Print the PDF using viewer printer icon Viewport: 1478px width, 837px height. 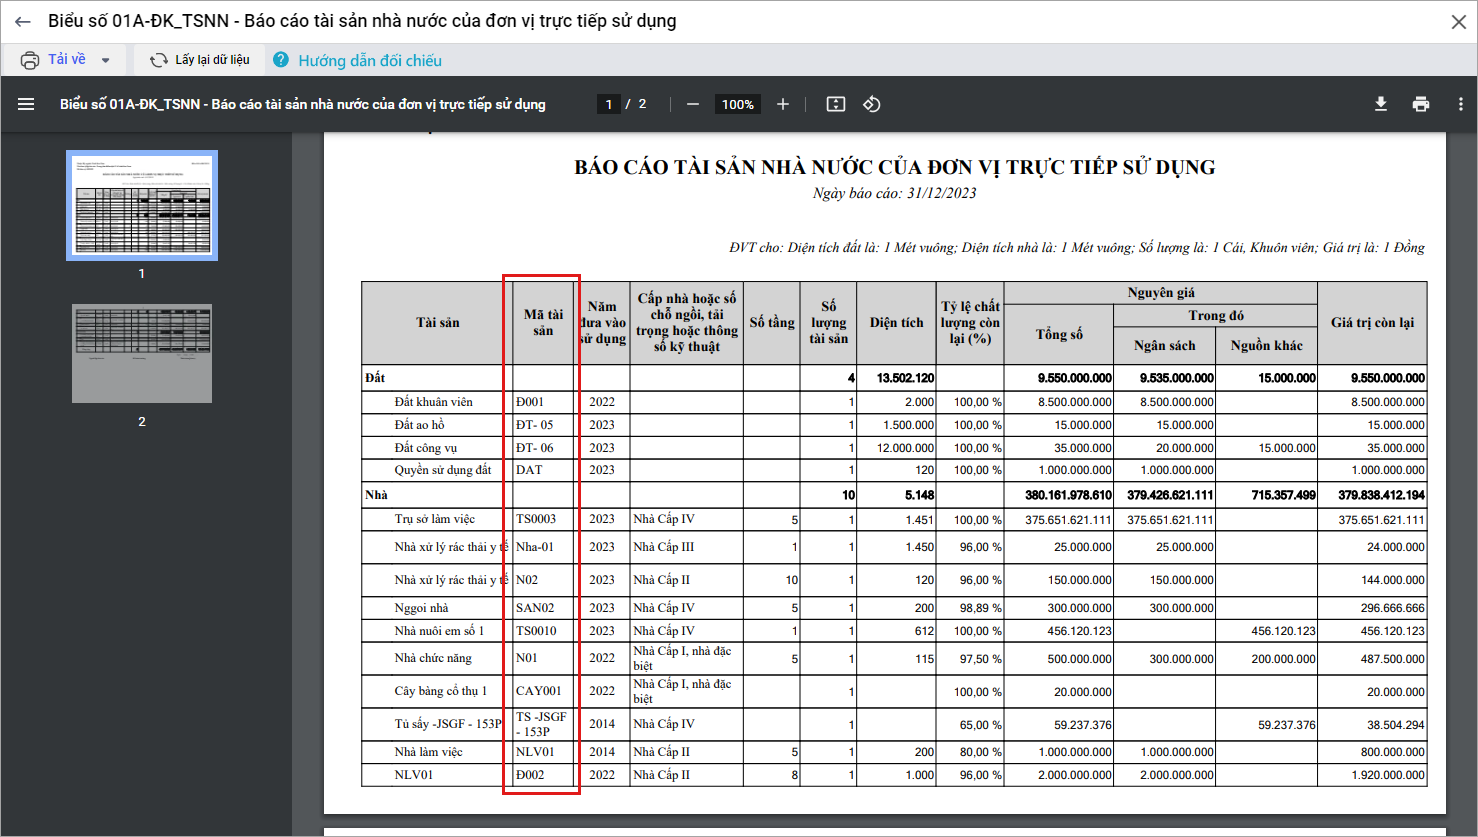(x=1421, y=104)
